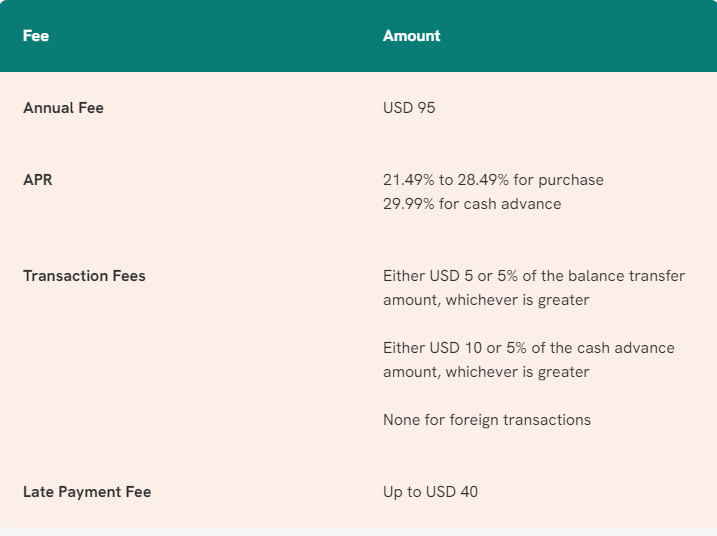Click the 29.99% for cash advance text

[472, 204]
